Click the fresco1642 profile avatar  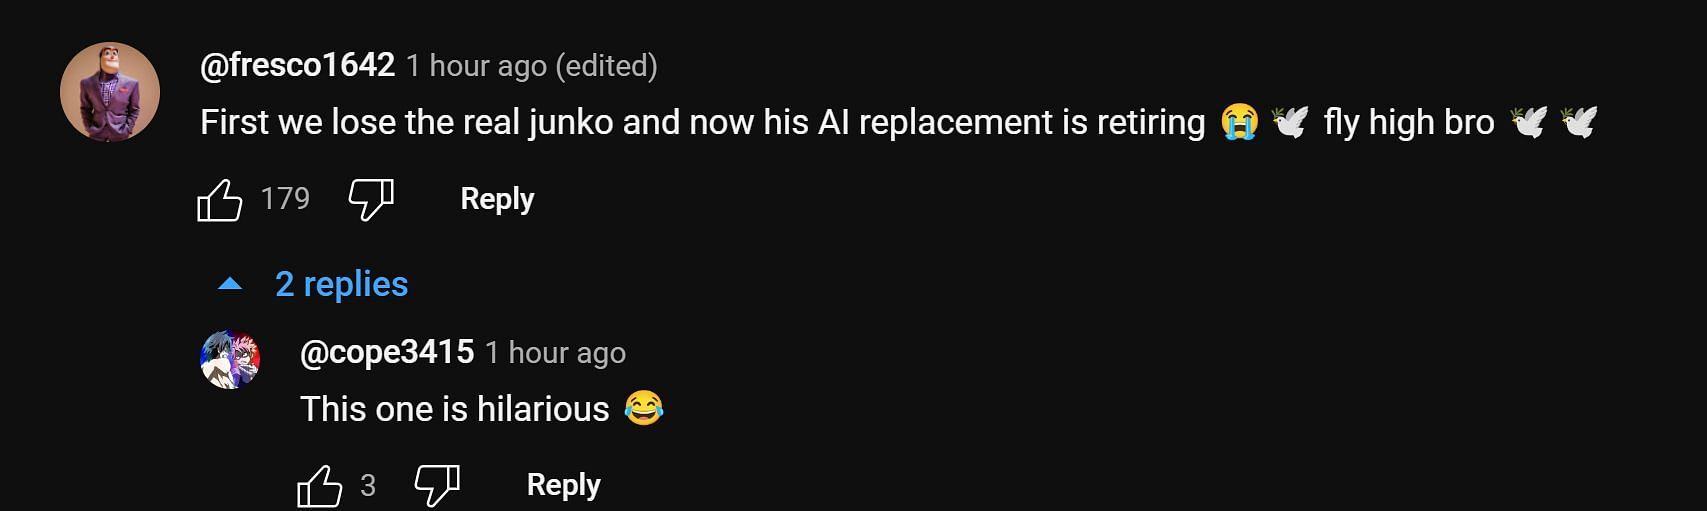coord(110,92)
